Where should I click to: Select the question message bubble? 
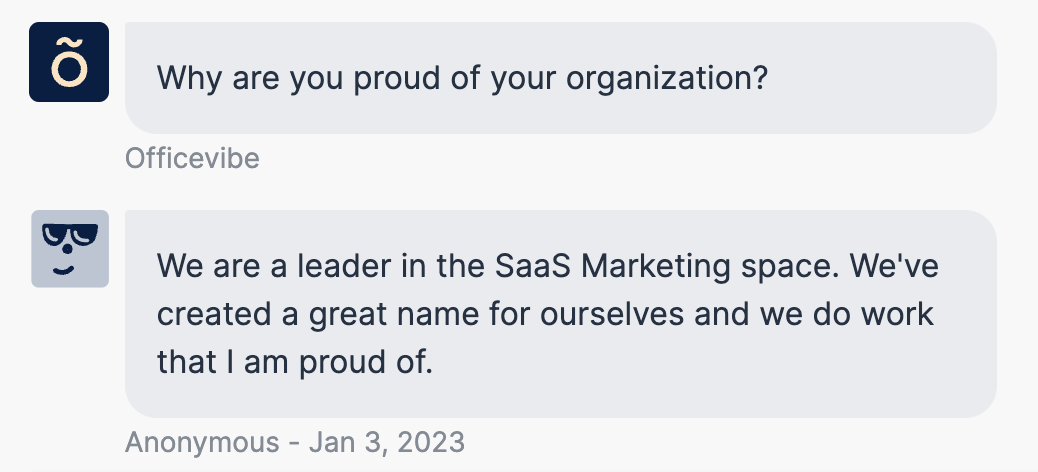tap(561, 78)
